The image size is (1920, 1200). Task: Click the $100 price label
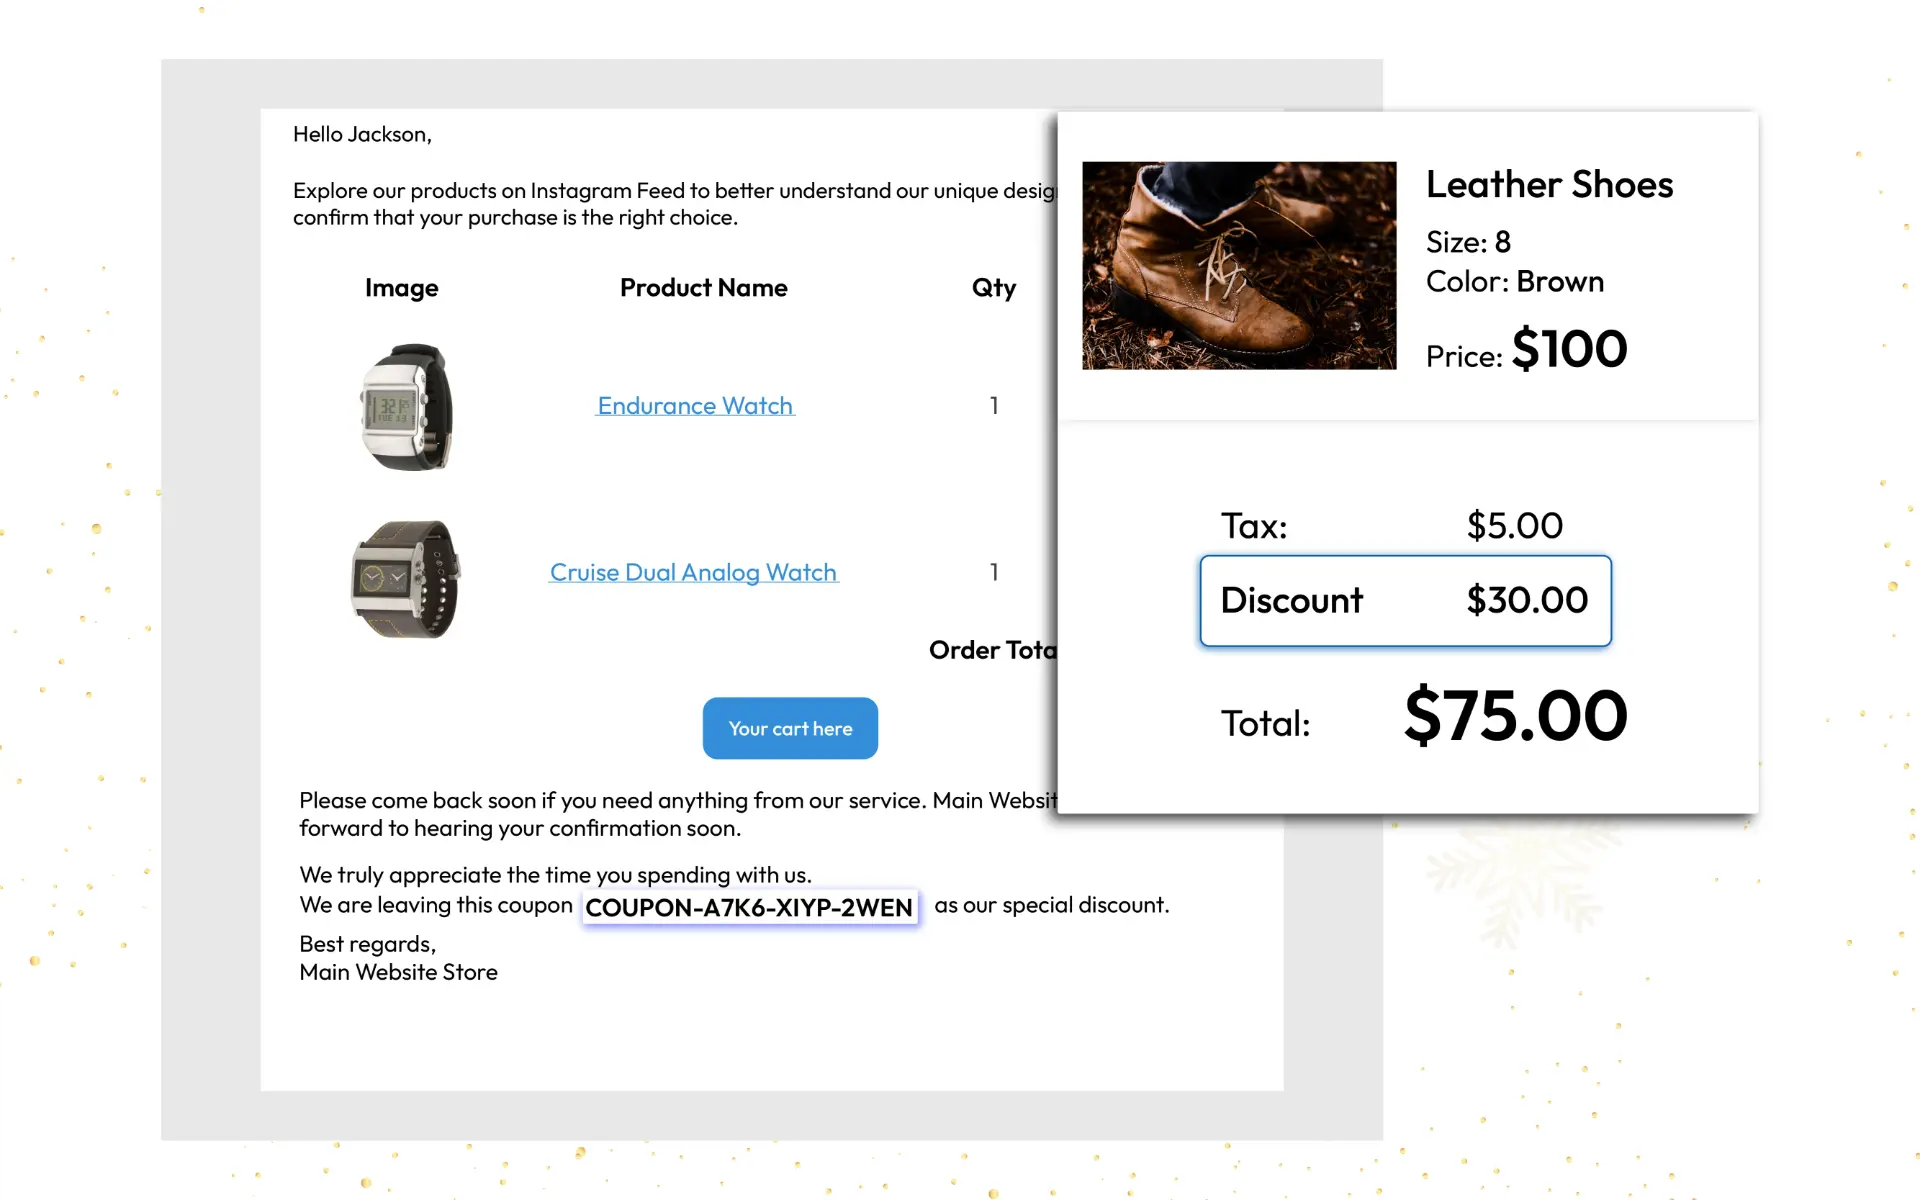pos(1567,349)
